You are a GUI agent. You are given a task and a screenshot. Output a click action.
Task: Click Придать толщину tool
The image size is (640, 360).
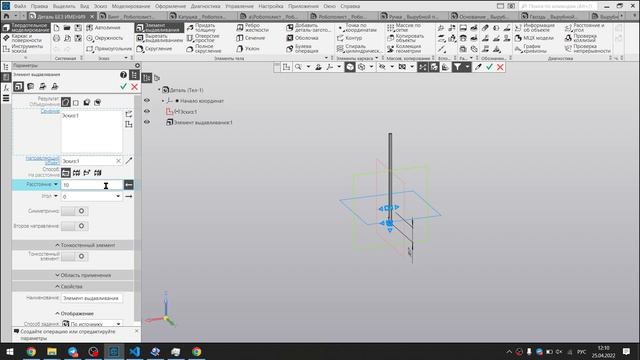201,27
